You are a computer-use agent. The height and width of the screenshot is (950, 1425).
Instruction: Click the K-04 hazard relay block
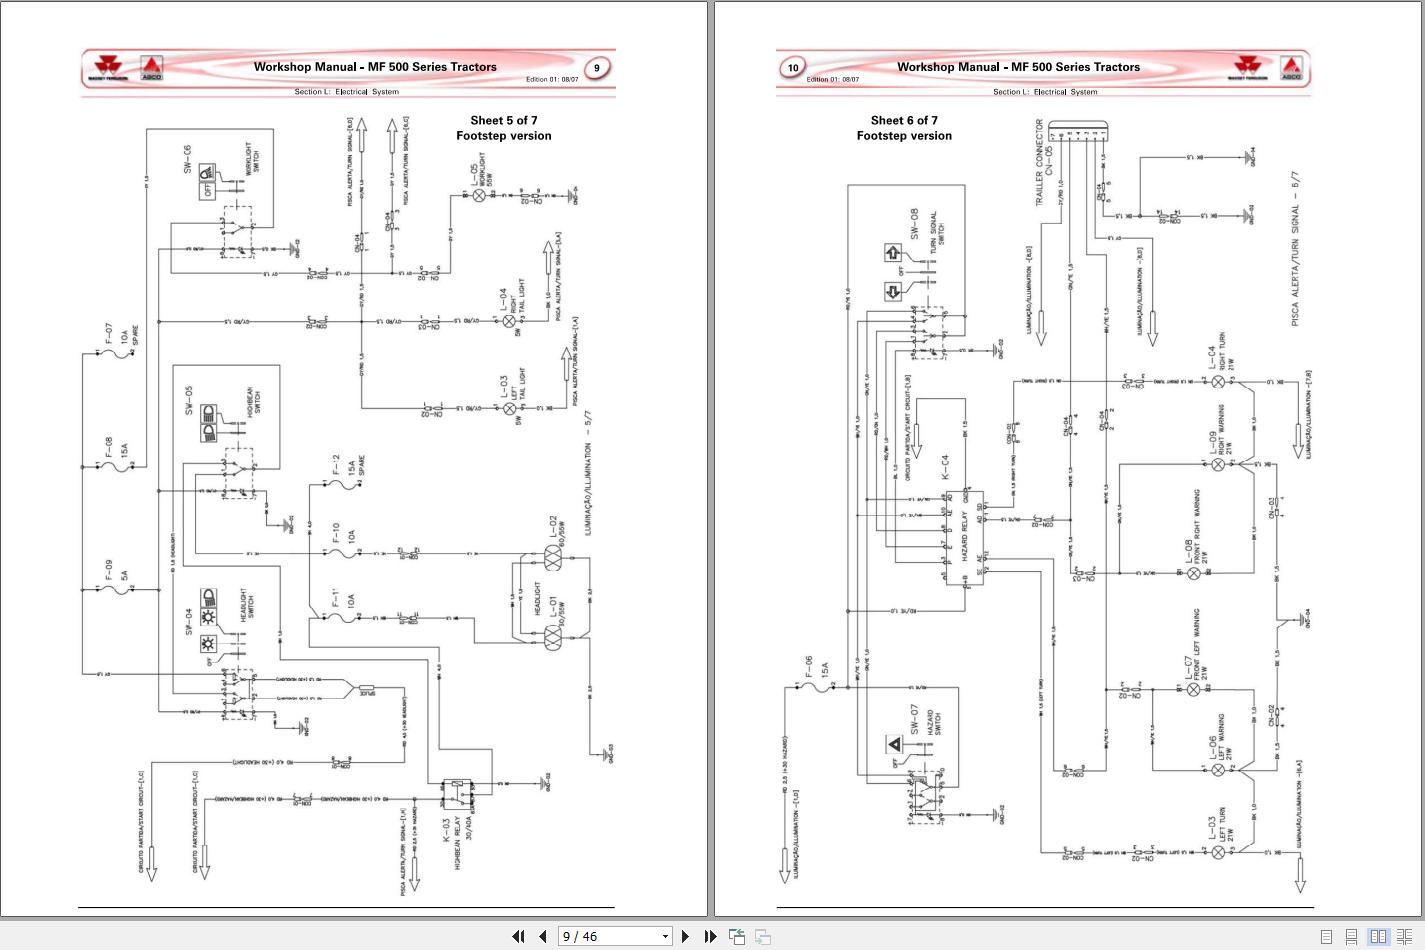(x=965, y=537)
